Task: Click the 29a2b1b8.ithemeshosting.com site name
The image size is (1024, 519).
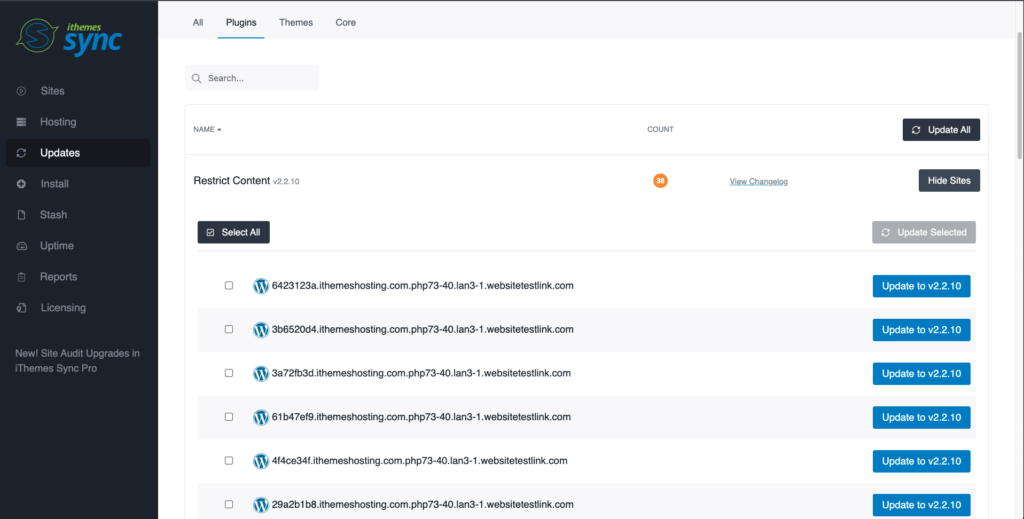Action: [x=423, y=504]
